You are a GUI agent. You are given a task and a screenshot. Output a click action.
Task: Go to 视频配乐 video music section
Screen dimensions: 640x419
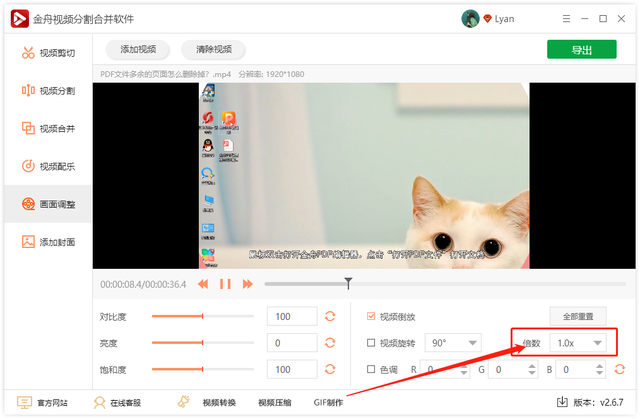click(48, 166)
